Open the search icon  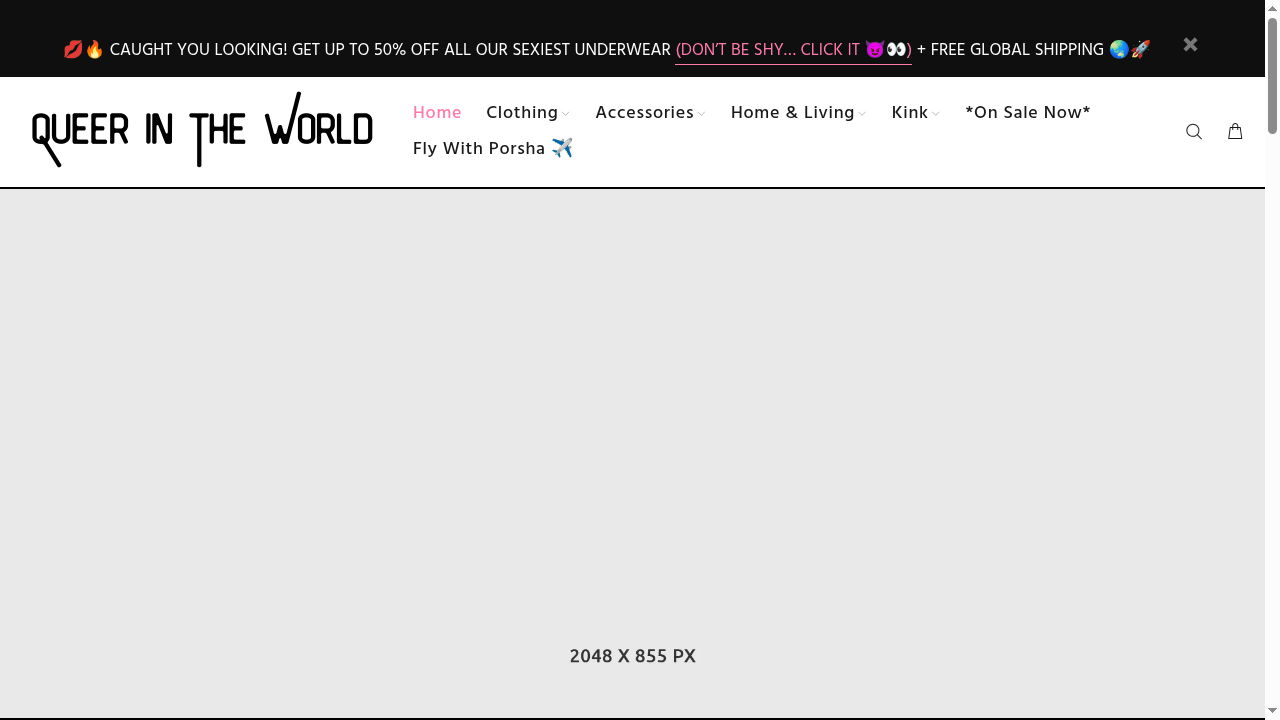pyautogui.click(x=1194, y=131)
